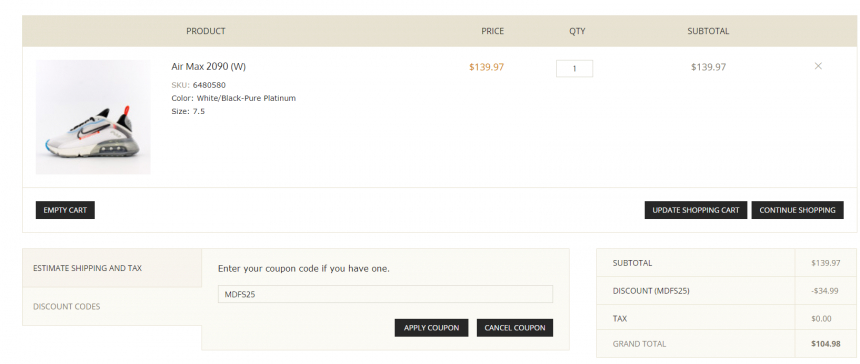Click the Subtotal column header
This screenshot has width=860, height=364.
pos(708,31)
